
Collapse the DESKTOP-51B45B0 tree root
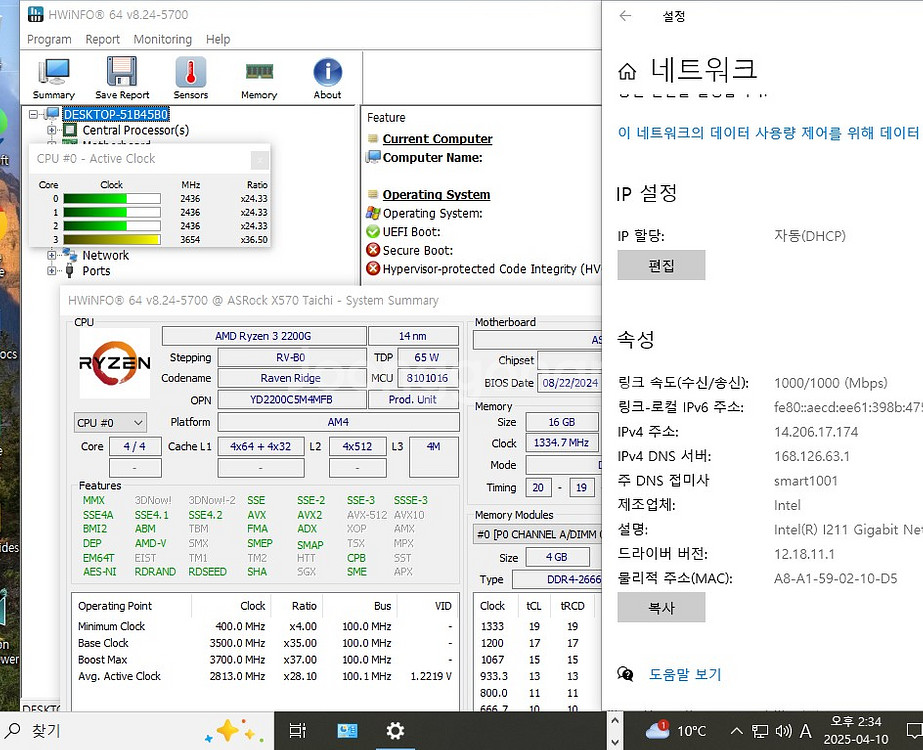(x=34, y=114)
